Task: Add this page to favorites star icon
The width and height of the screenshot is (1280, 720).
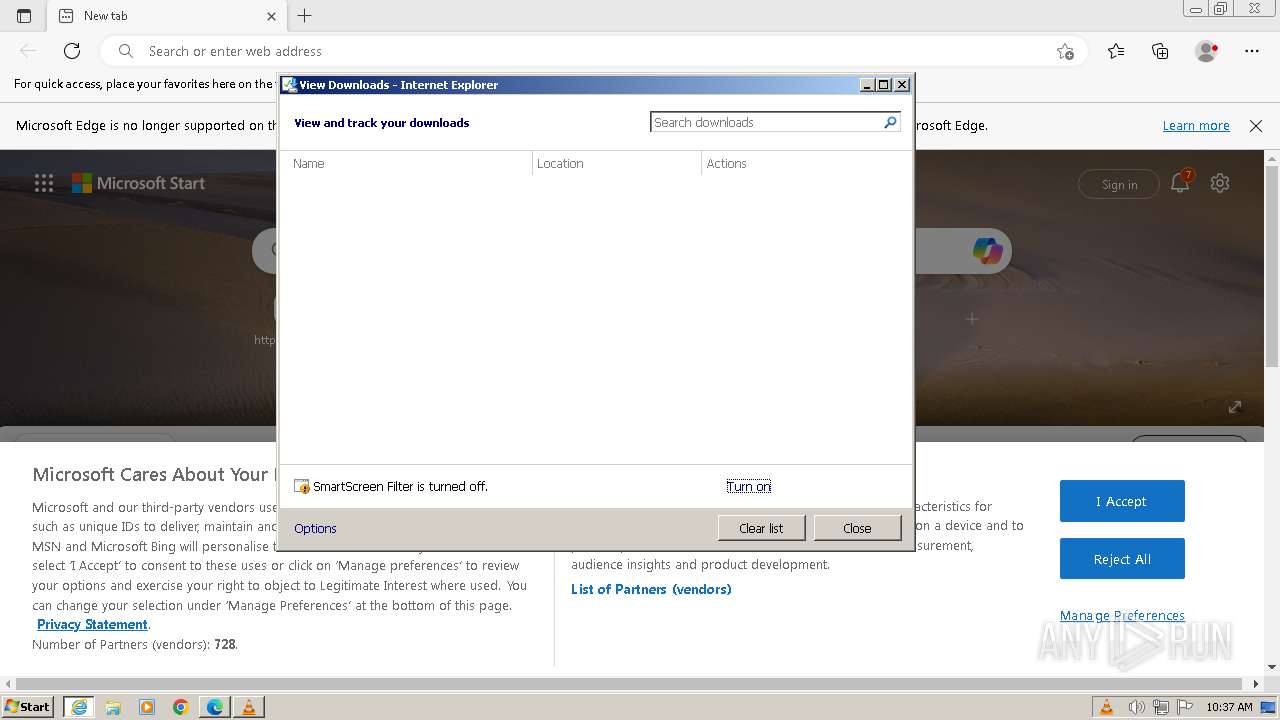Action: [1065, 51]
